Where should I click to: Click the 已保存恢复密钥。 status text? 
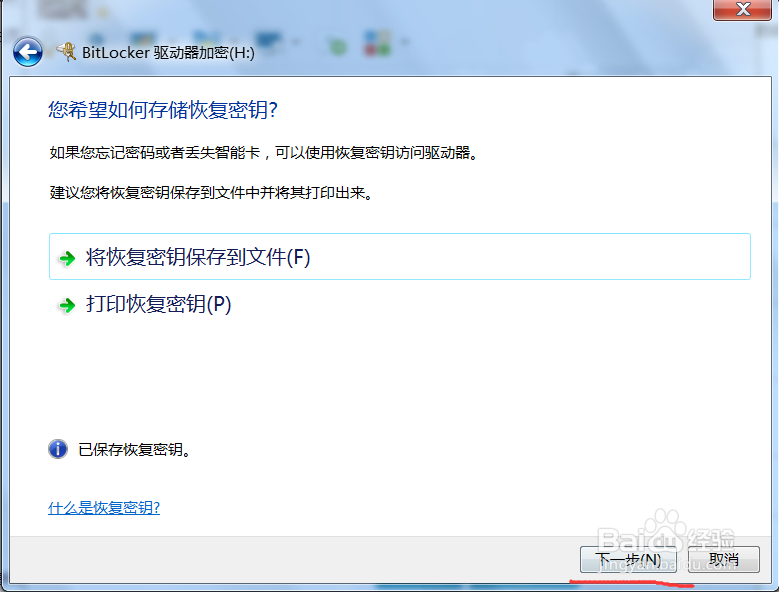pyautogui.click(x=134, y=449)
